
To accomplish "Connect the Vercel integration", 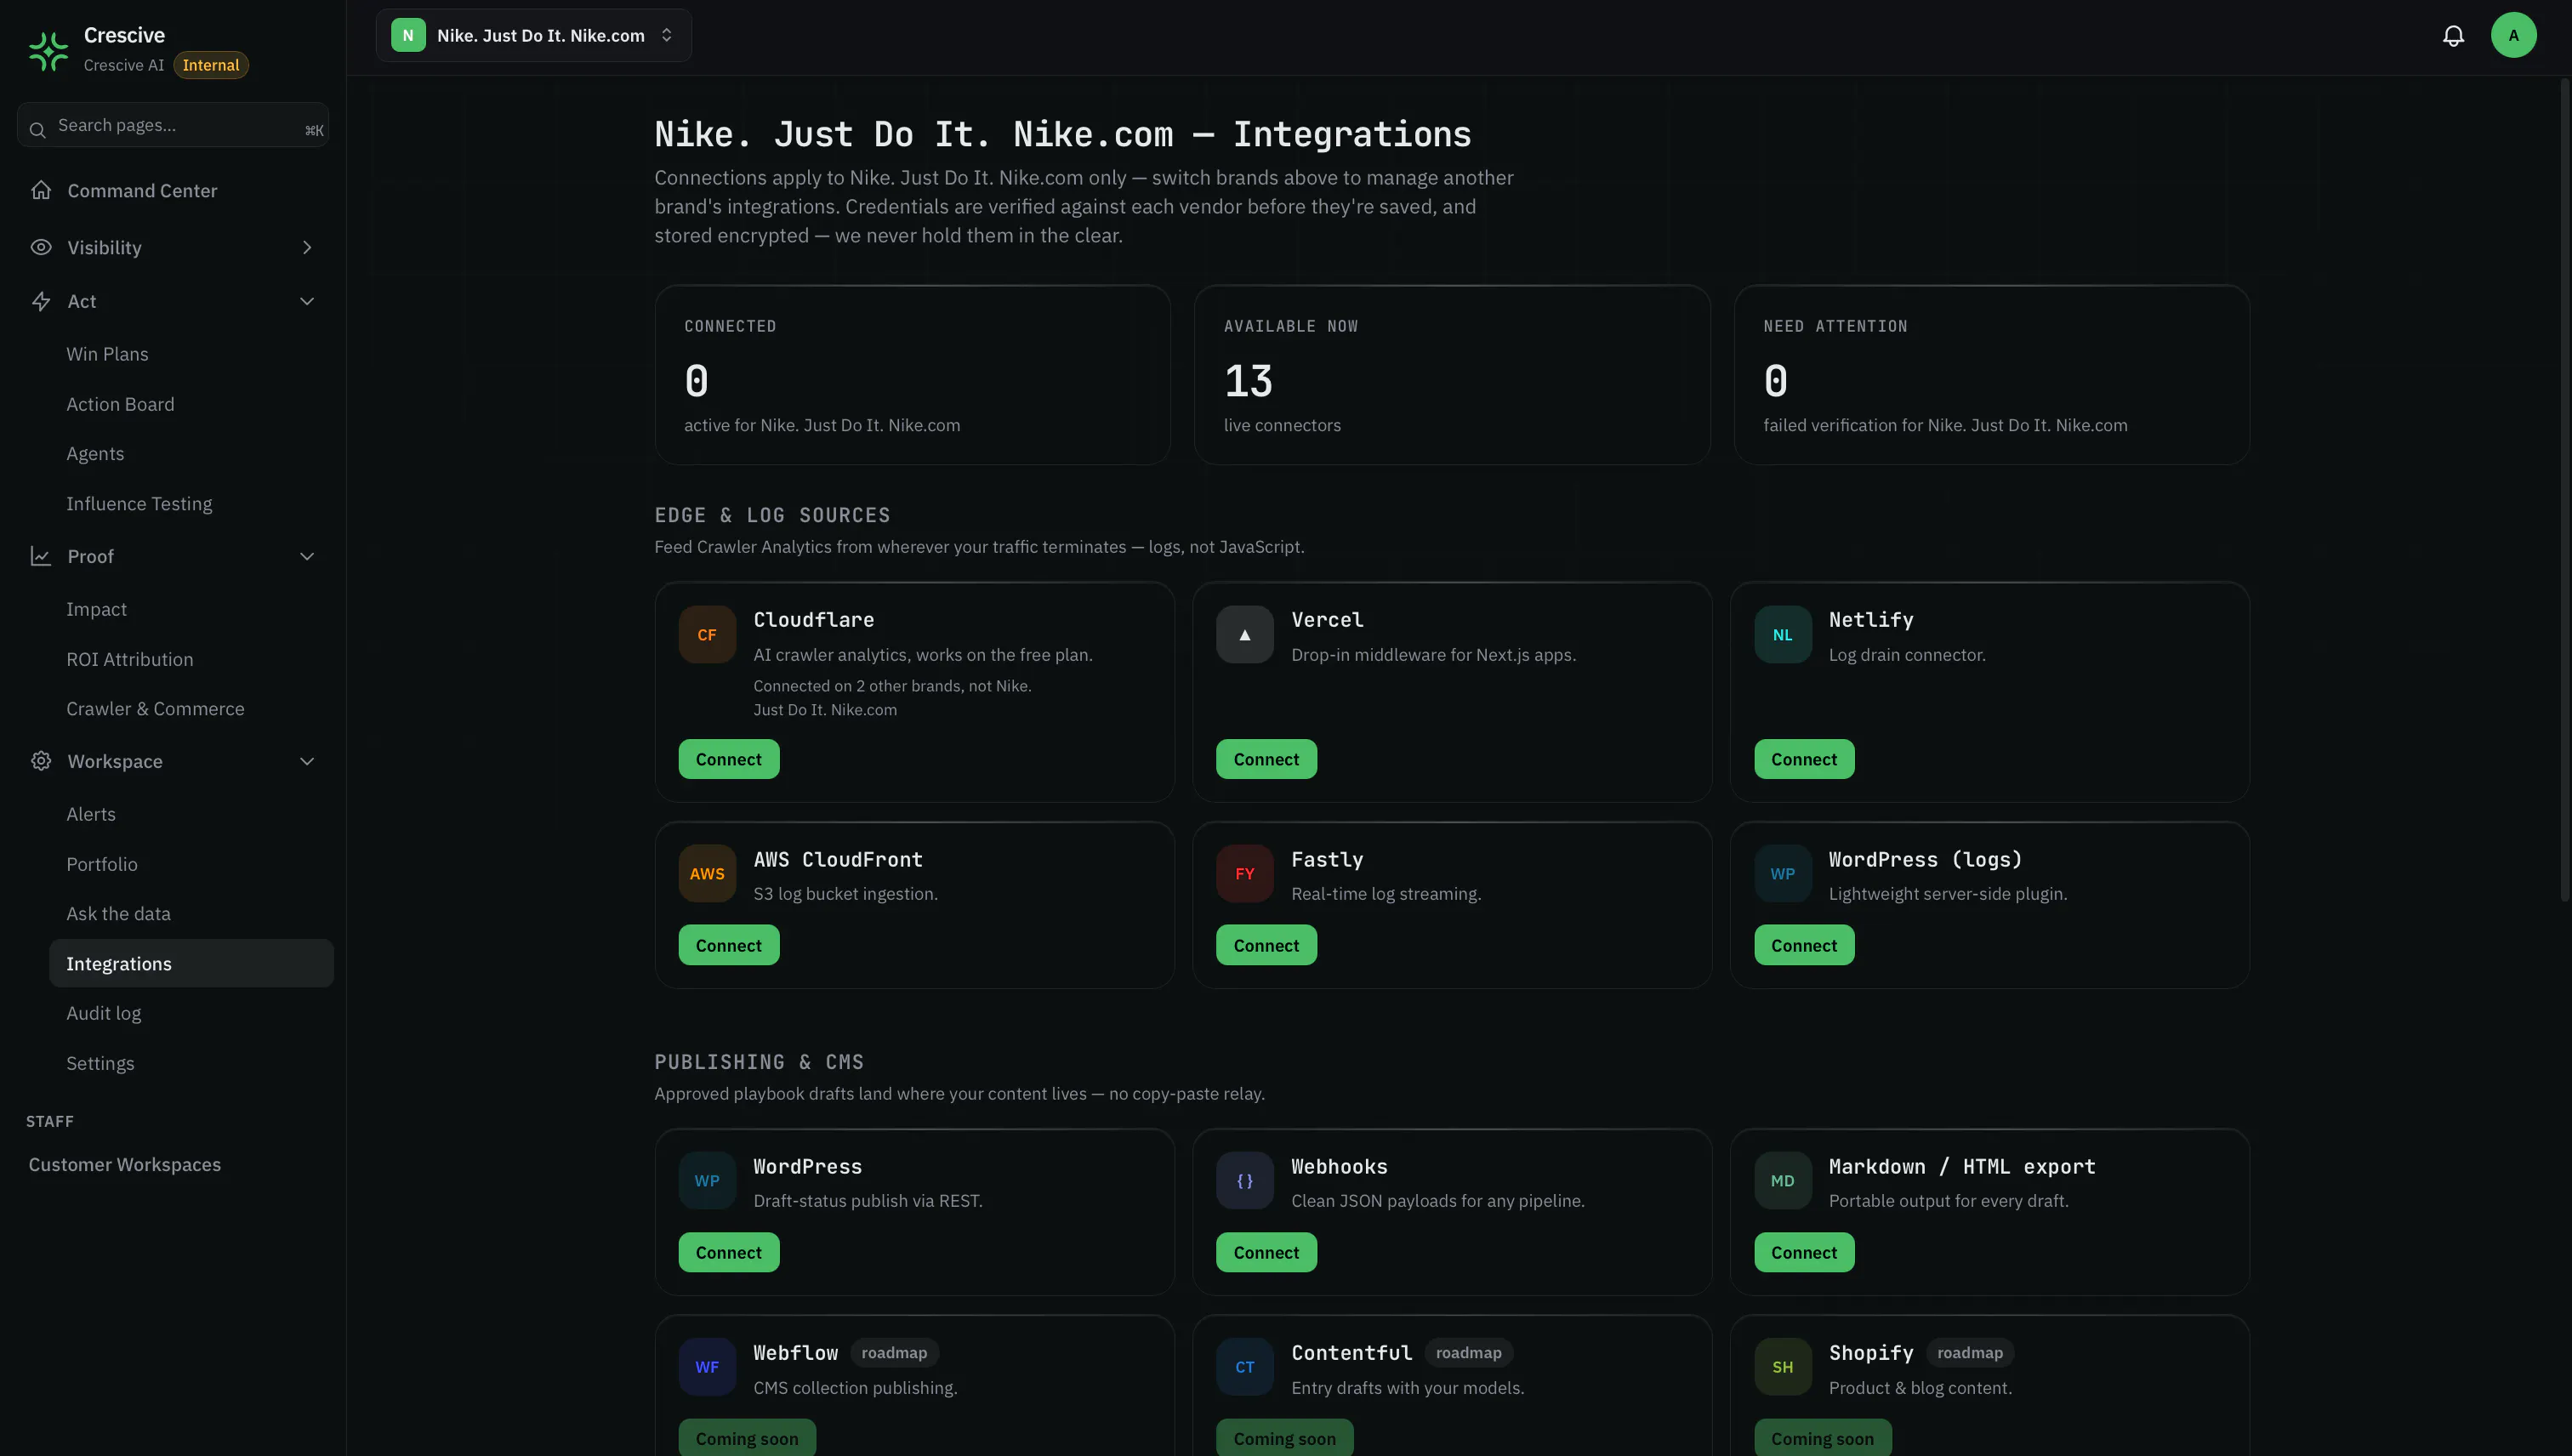I will coord(1266,759).
